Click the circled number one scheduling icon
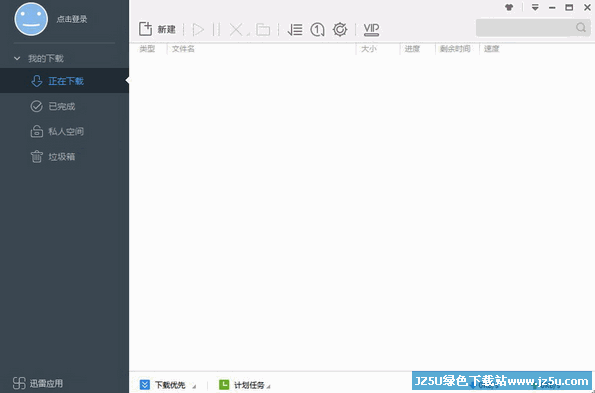595x393 pixels. [x=317, y=29]
